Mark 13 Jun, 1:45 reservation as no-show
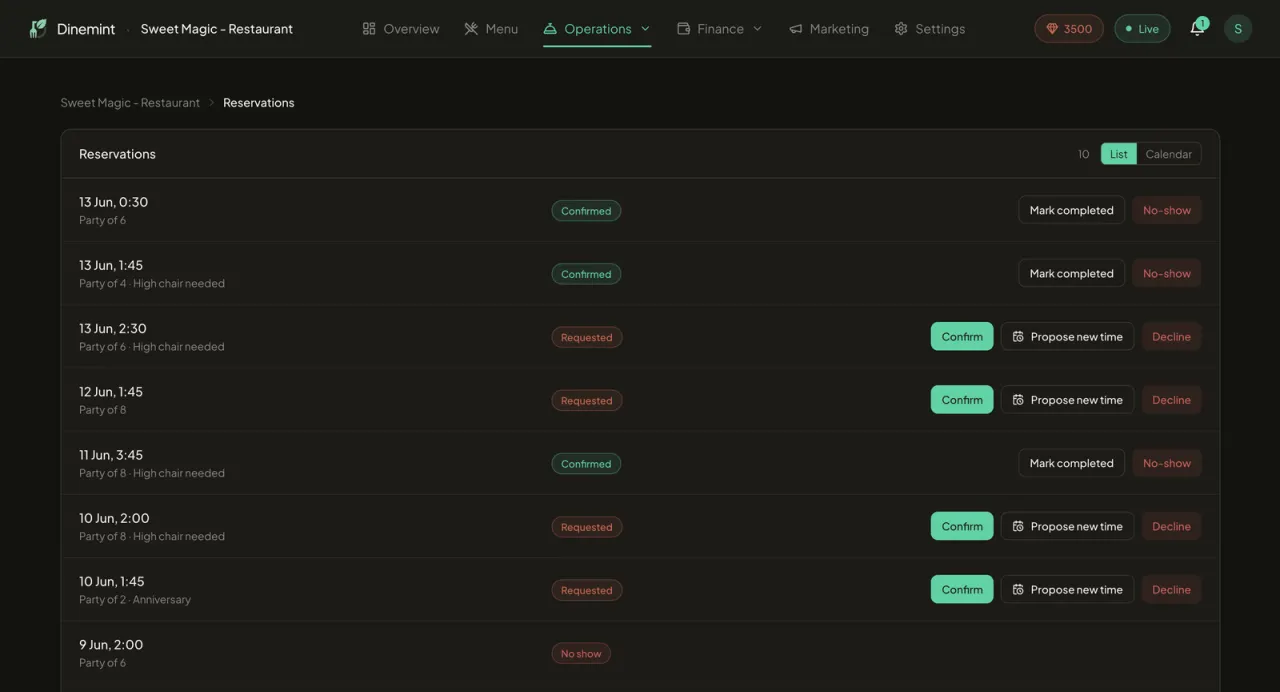Viewport: 1280px width, 692px height. (x=1167, y=273)
